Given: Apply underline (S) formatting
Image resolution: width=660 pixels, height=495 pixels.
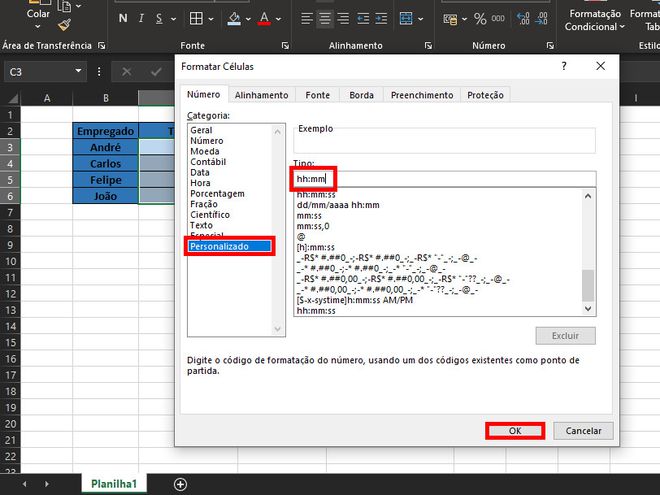Looking at the screenshot, I should pos(159,19).
